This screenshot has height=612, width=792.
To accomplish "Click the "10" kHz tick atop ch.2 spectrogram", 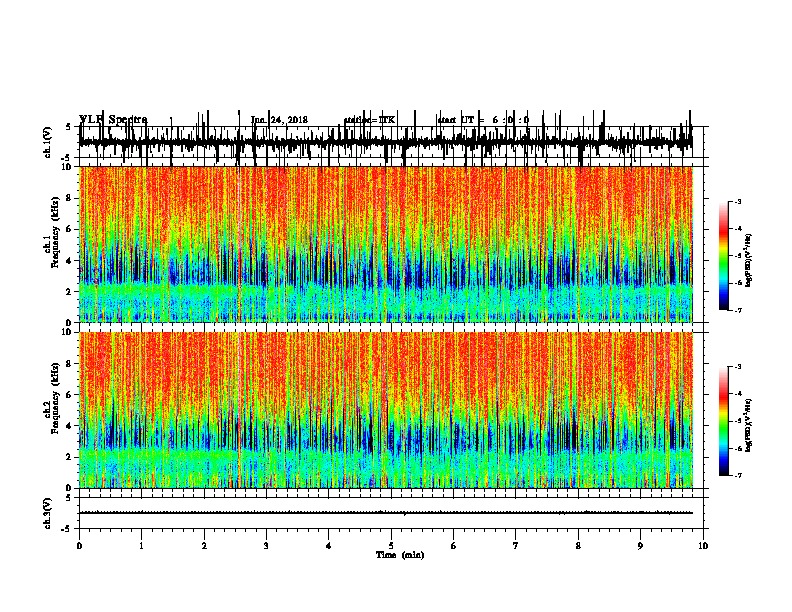I will click(68, 332).
